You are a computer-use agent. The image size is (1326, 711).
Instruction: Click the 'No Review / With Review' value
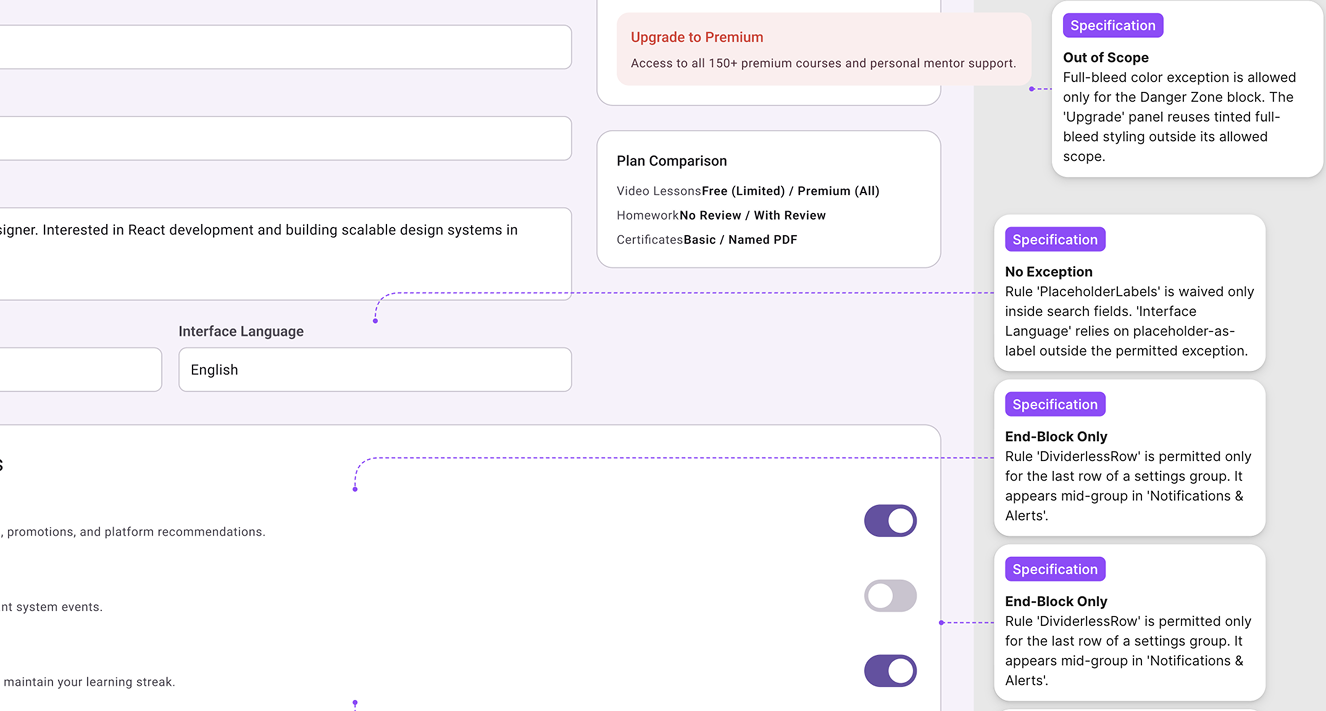click(x=753, y=215)
